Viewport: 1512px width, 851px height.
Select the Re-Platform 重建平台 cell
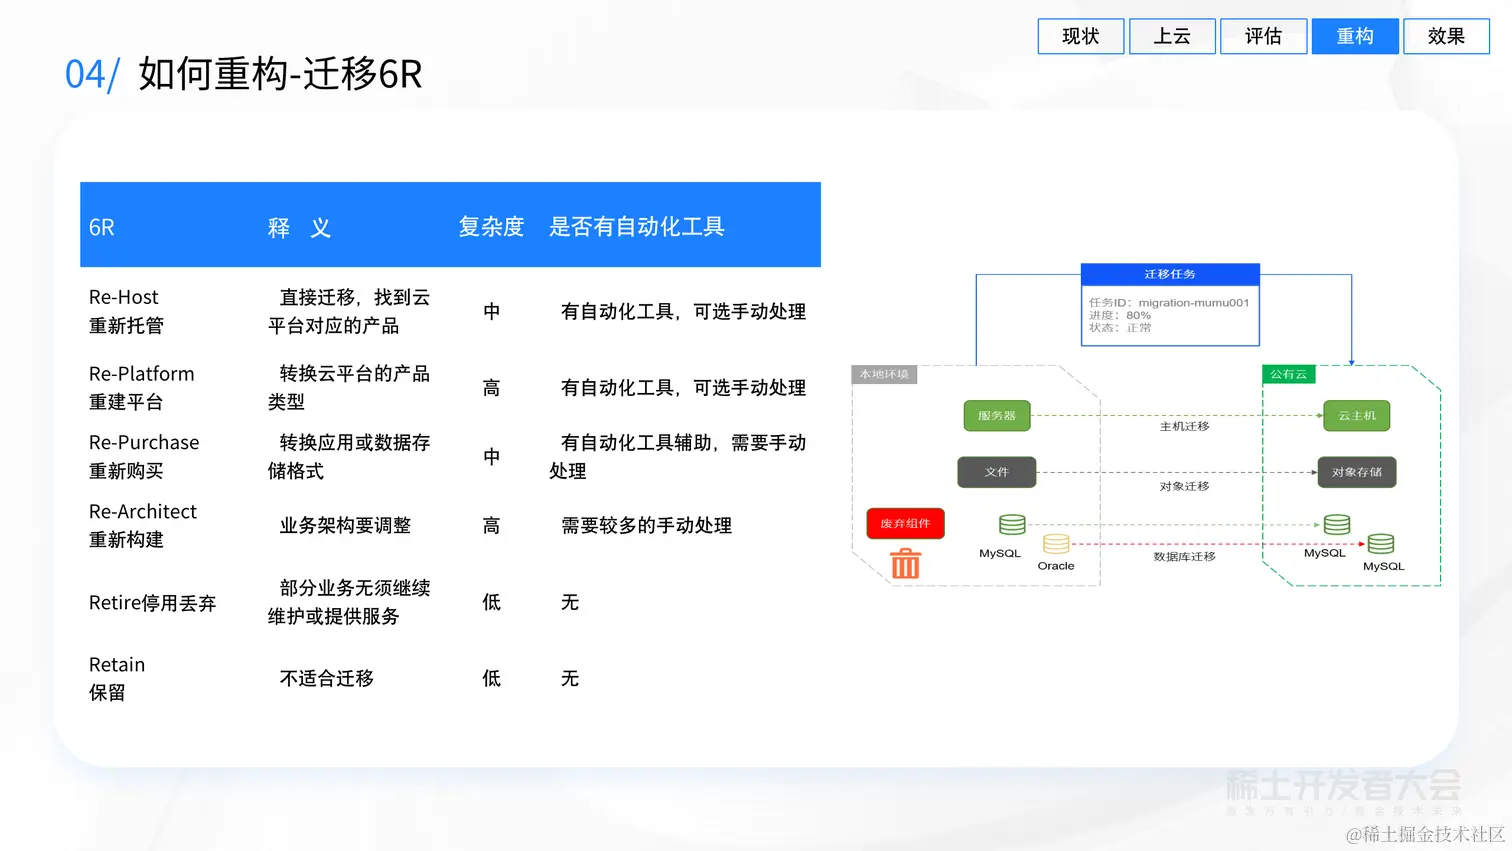point(141,388)
